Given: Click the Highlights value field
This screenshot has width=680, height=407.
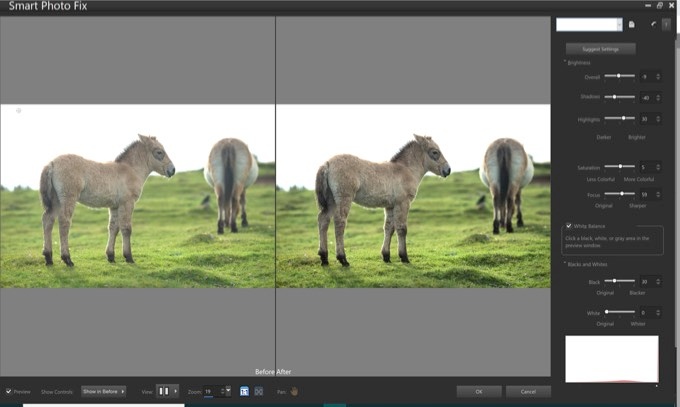Looking at the screenshot, I should (x=647, y=119).
